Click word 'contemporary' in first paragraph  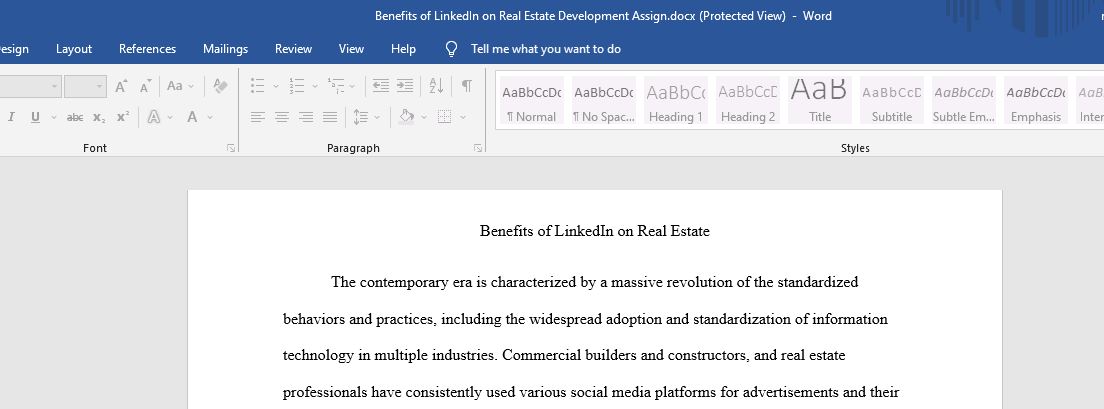tap(404, 283)
